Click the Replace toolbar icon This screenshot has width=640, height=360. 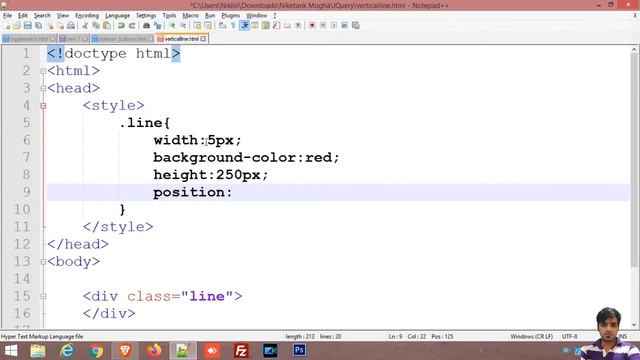pyautogui.click(x=157, y=26)
